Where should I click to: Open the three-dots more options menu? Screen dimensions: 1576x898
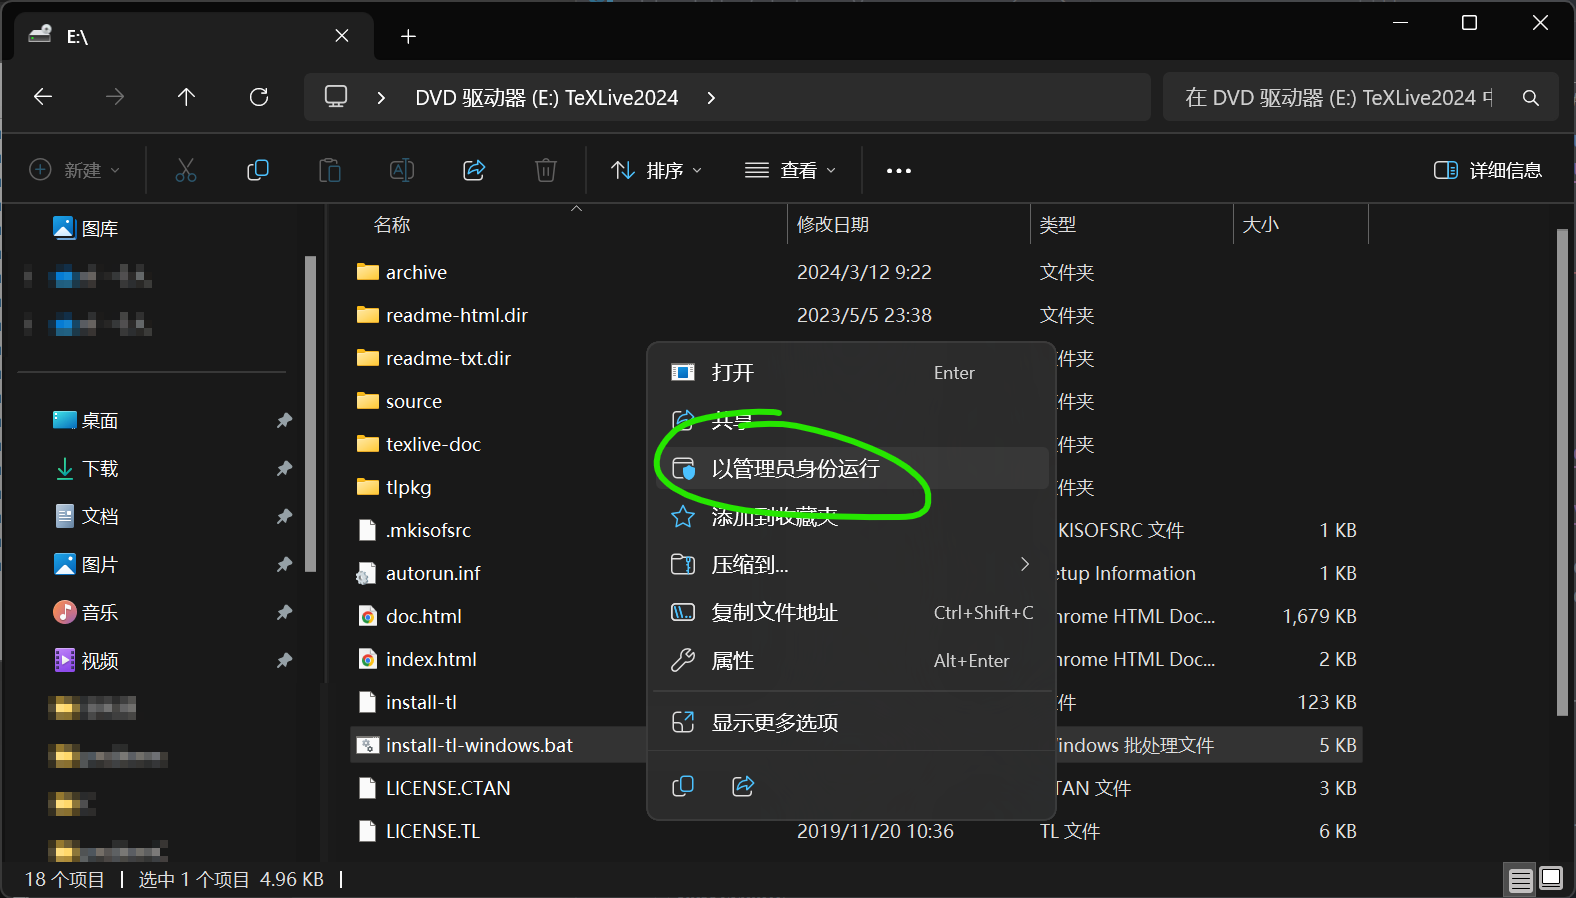[898, 171]
